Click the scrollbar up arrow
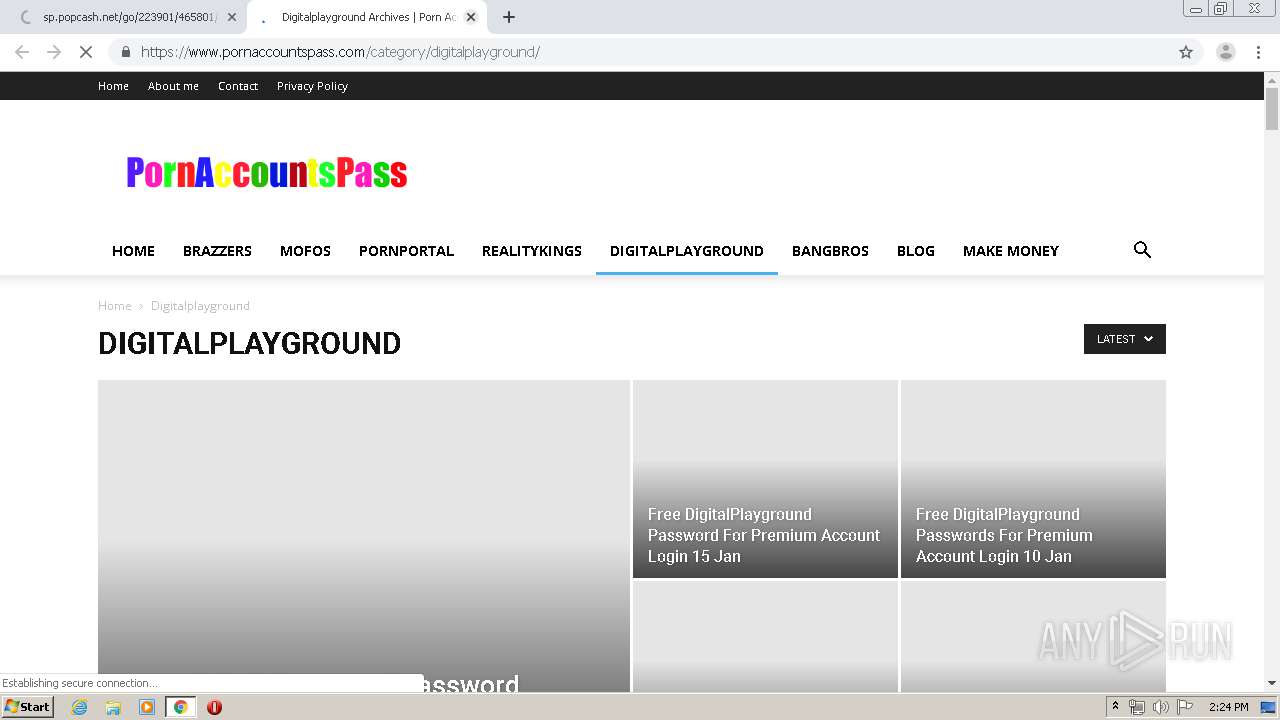The height and width of the screenshot is (720, 1280). click(x=1272, y=79)
